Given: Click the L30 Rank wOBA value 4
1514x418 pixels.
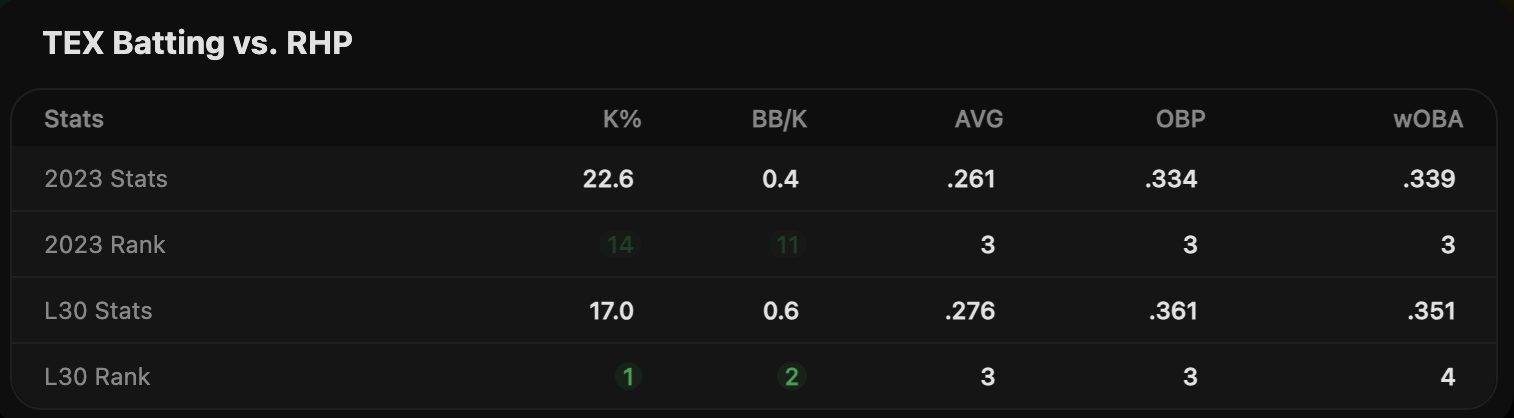Looking at the screenshot, I should point(1448,377).
